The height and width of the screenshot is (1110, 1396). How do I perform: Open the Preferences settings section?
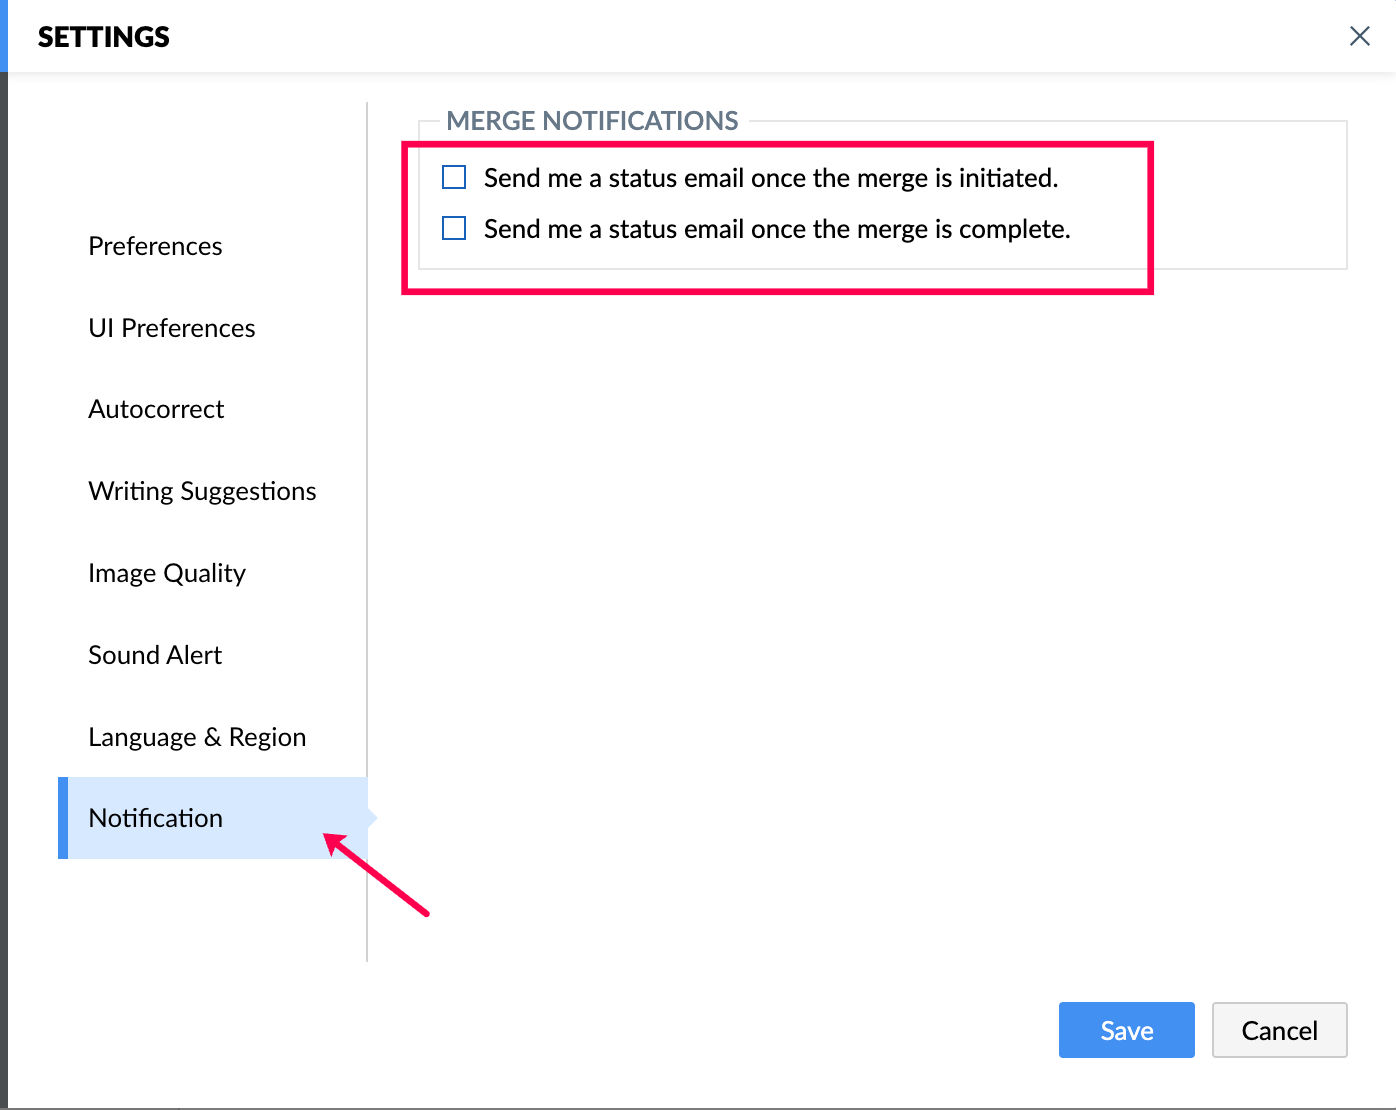tap(155, 246)
